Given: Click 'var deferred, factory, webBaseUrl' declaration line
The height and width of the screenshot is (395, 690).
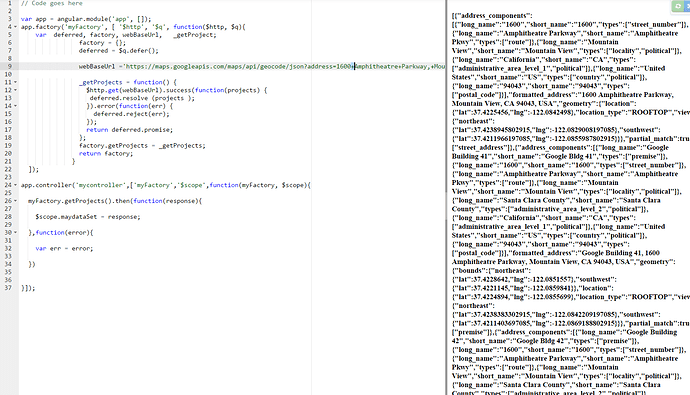Looking at the screenshot, I should click(126, 35).
